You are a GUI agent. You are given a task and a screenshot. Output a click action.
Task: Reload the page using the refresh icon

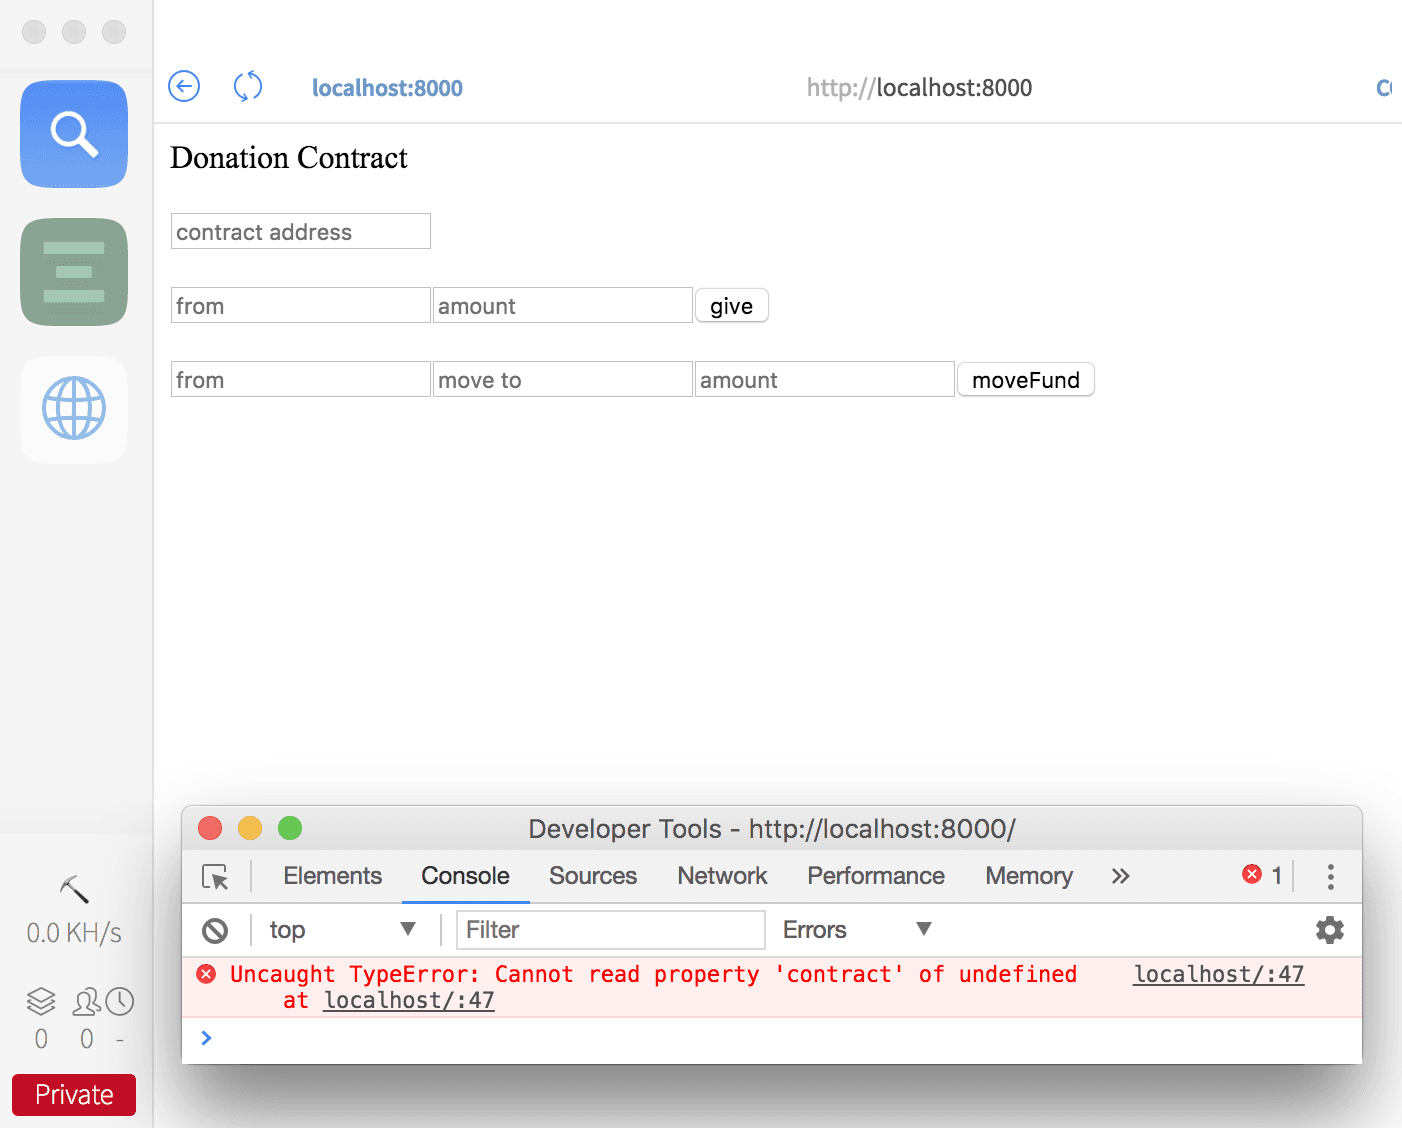coord(248,87)
